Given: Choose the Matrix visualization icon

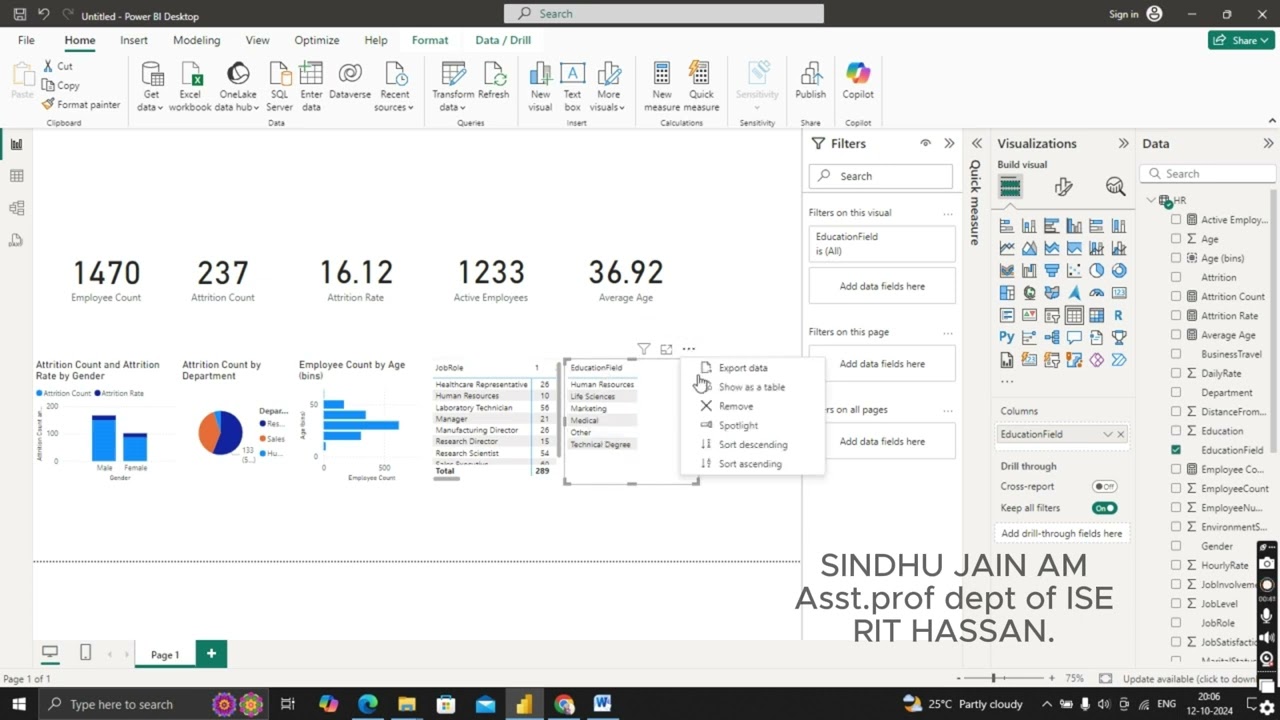Looking at the screenshot, I should [x=1097, y=315].
